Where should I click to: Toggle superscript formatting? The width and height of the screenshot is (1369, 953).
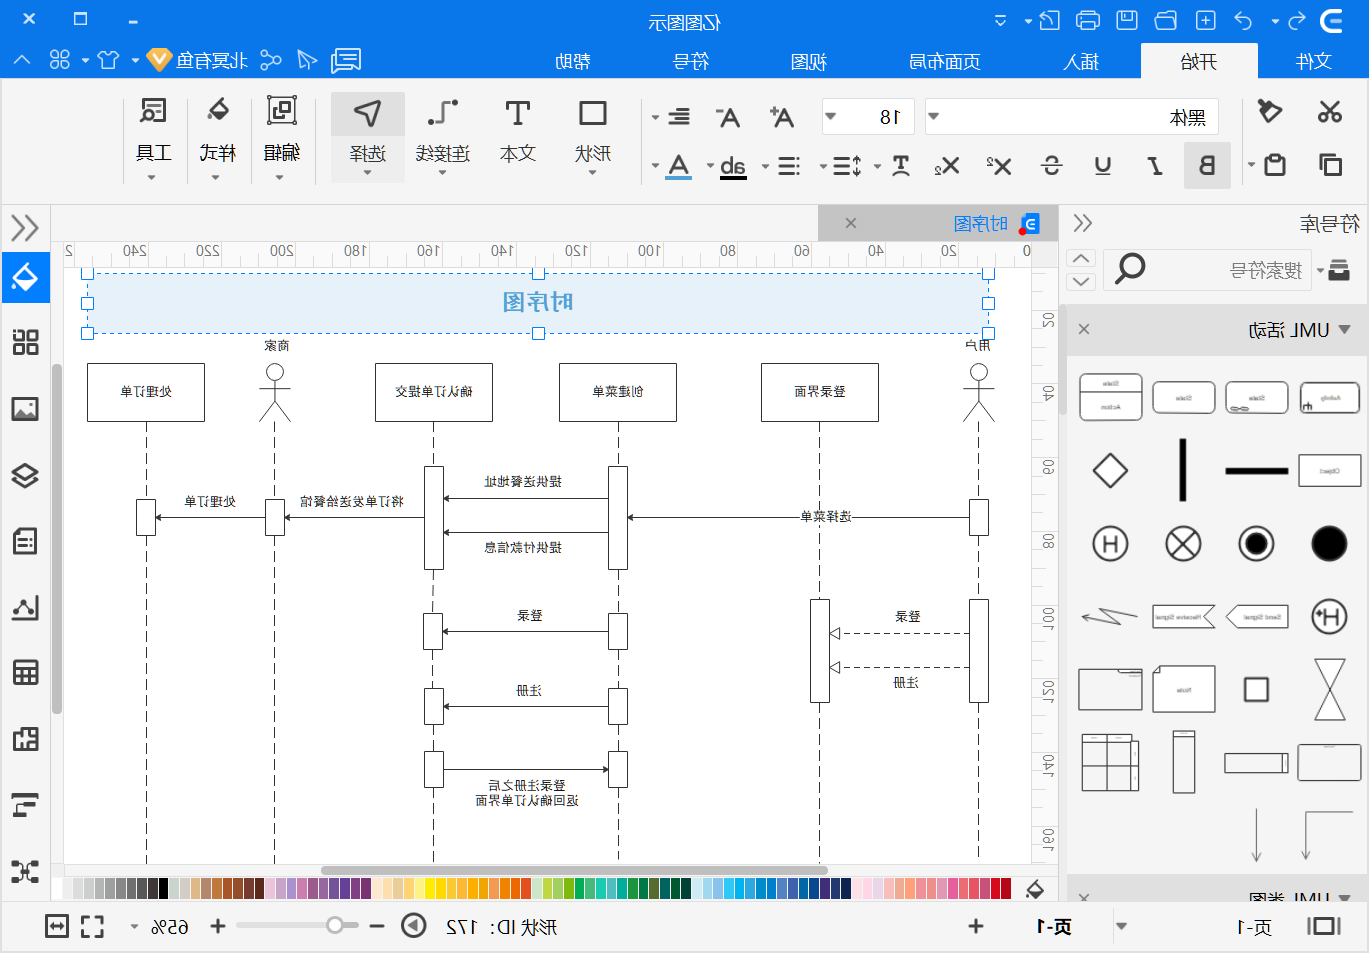999,165
